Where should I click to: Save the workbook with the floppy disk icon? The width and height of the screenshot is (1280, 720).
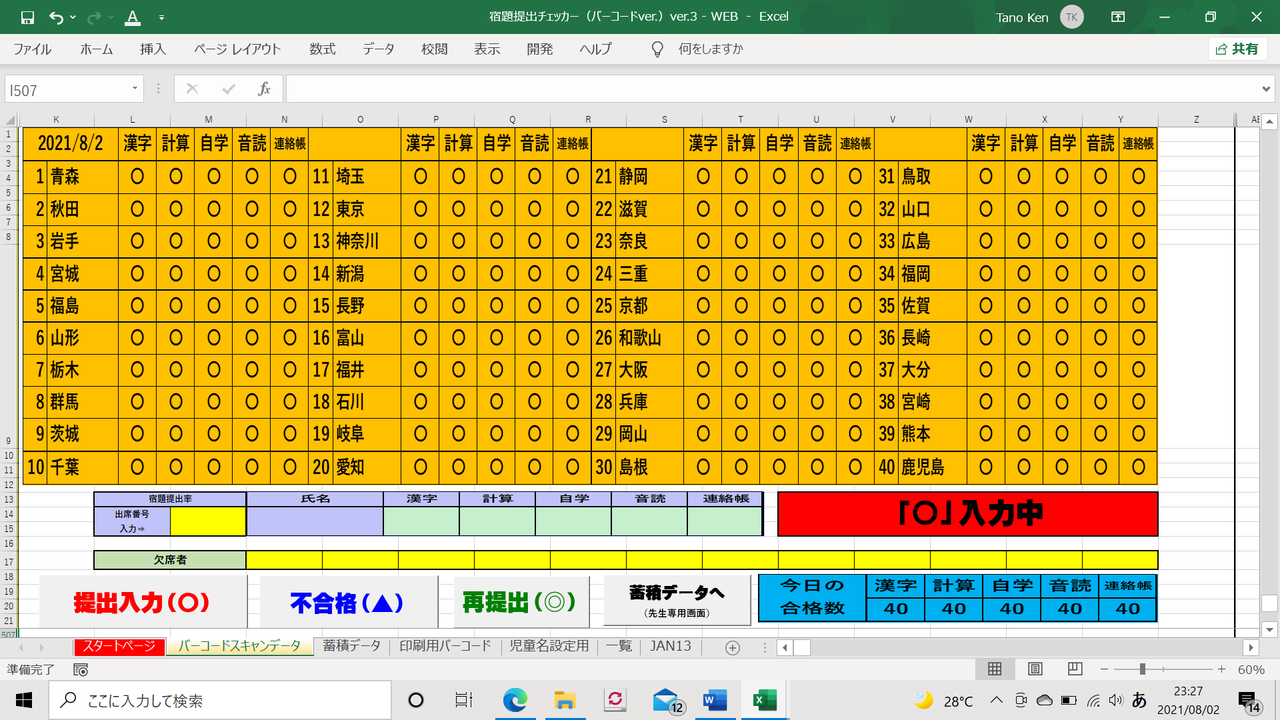point(27,17)
